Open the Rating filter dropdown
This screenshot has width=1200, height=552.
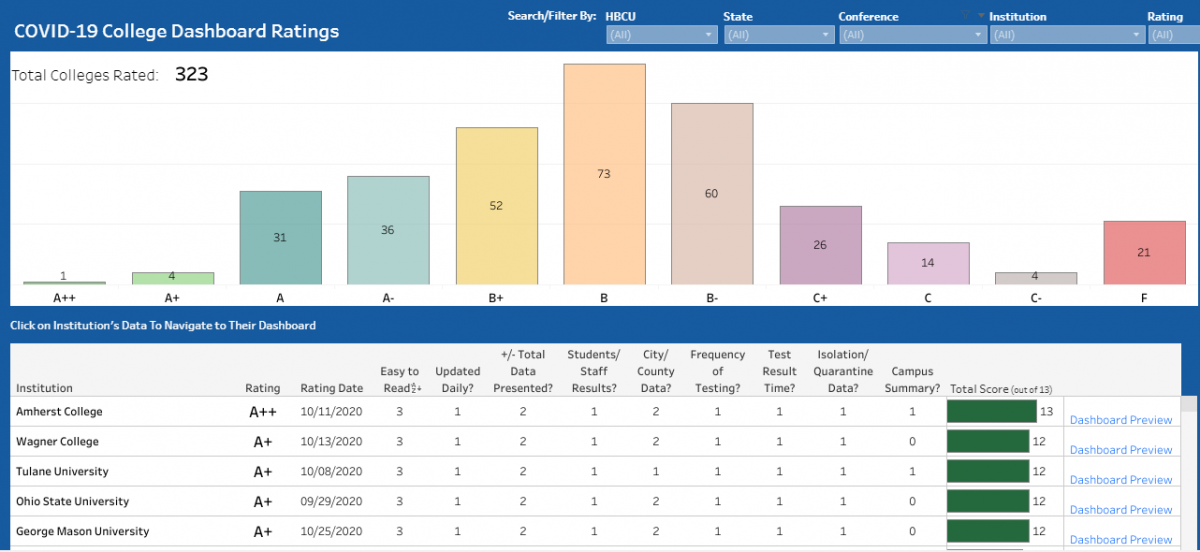[1174, 34]
